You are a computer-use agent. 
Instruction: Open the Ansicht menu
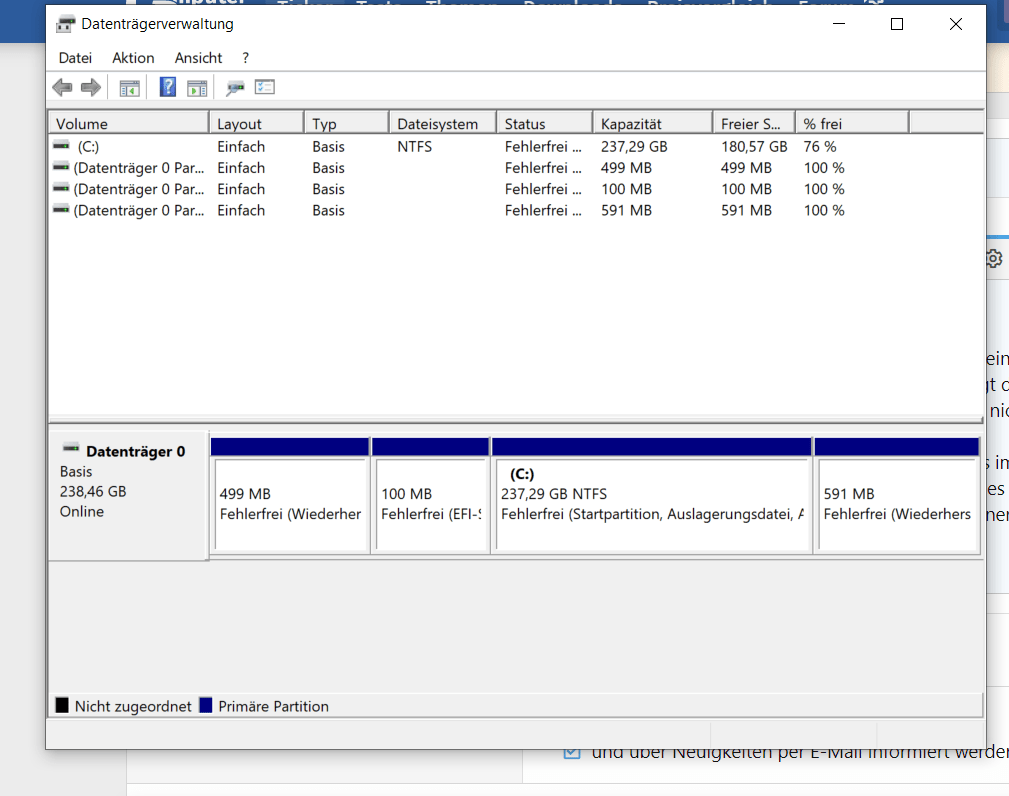click(198, 58)
